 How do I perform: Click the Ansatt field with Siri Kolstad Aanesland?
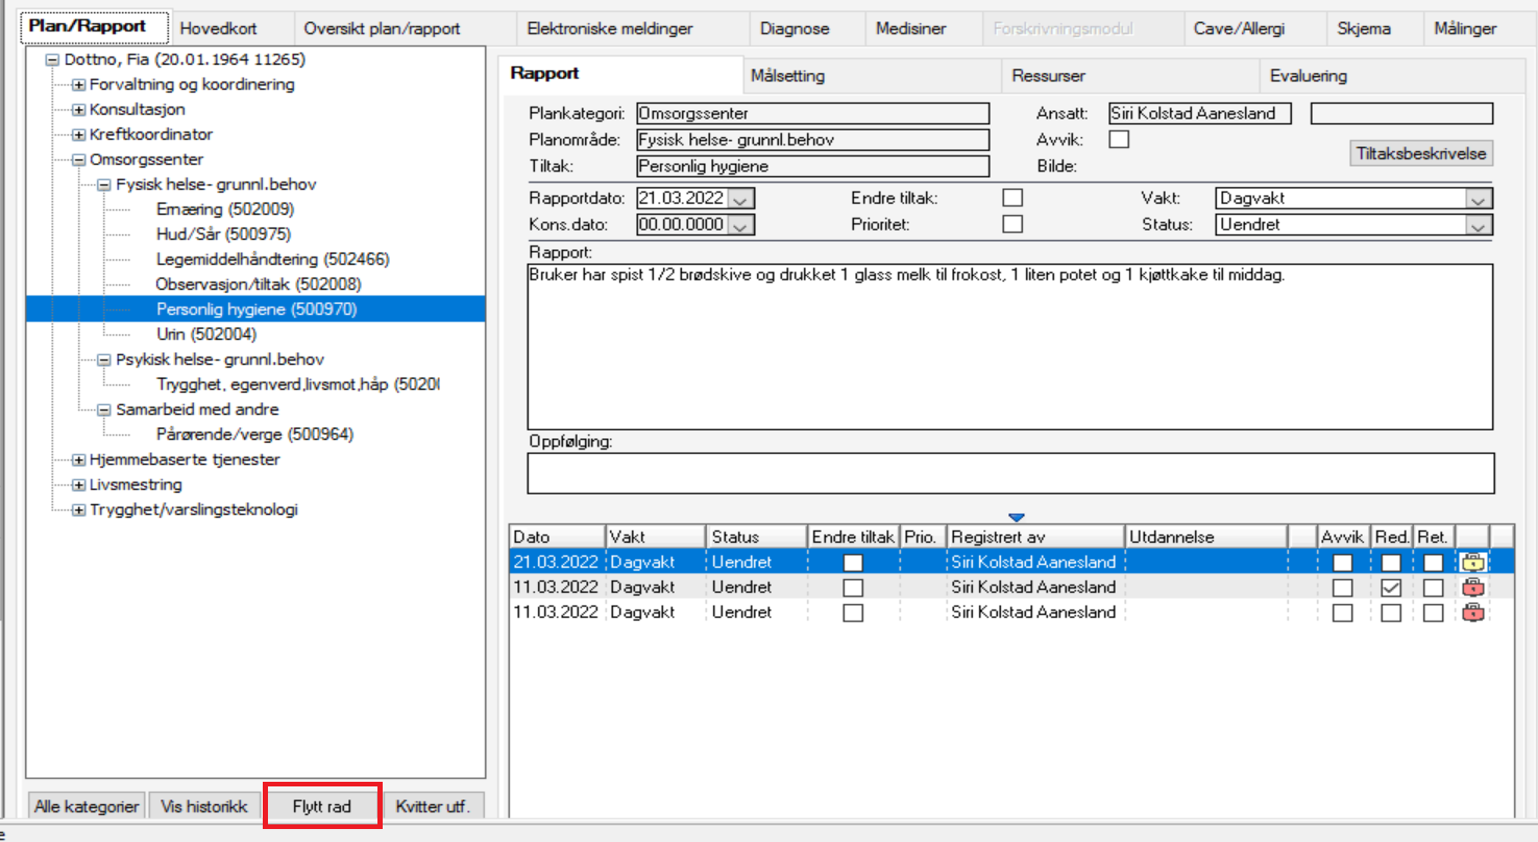click(1199, 113)
